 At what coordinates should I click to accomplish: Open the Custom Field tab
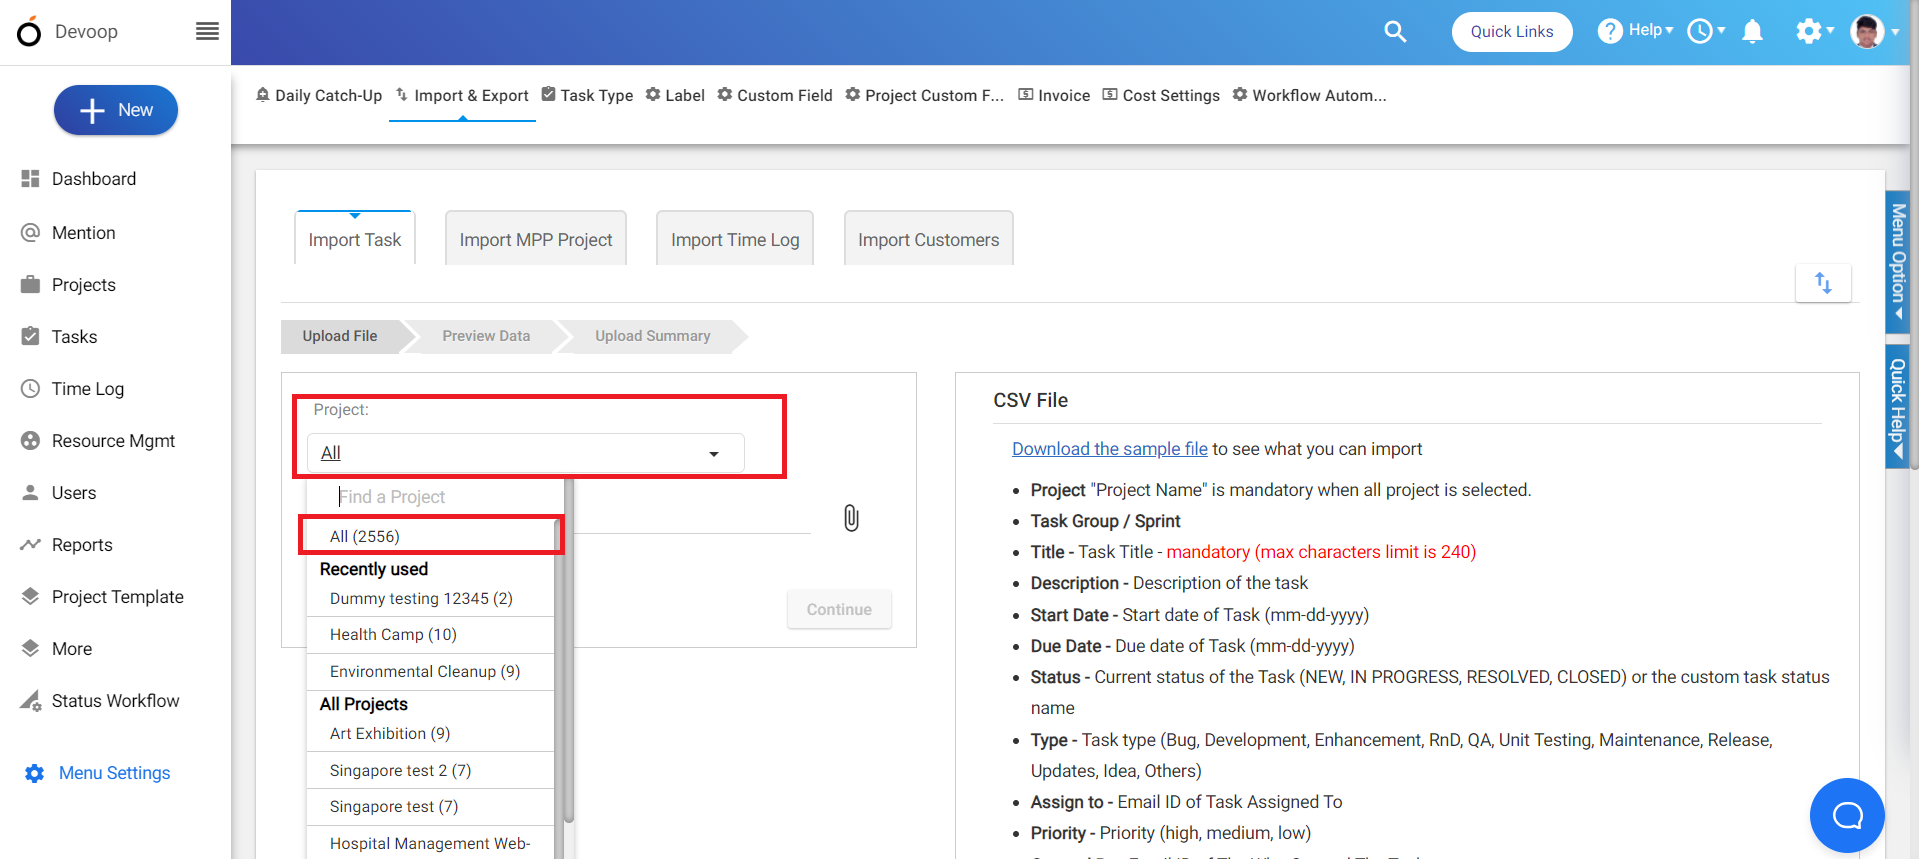tap(775, 95)
